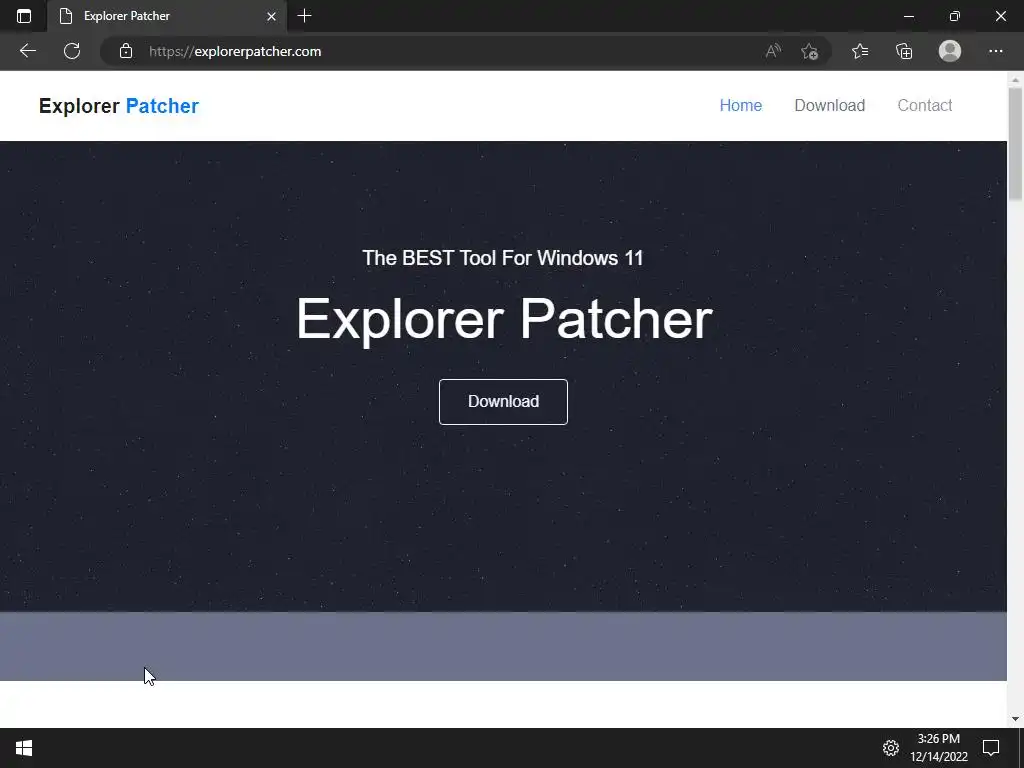Viewport: 1024px width, 768px height.
Task: Open the Settings and more ellipsis menu
Action: [995, 51]
